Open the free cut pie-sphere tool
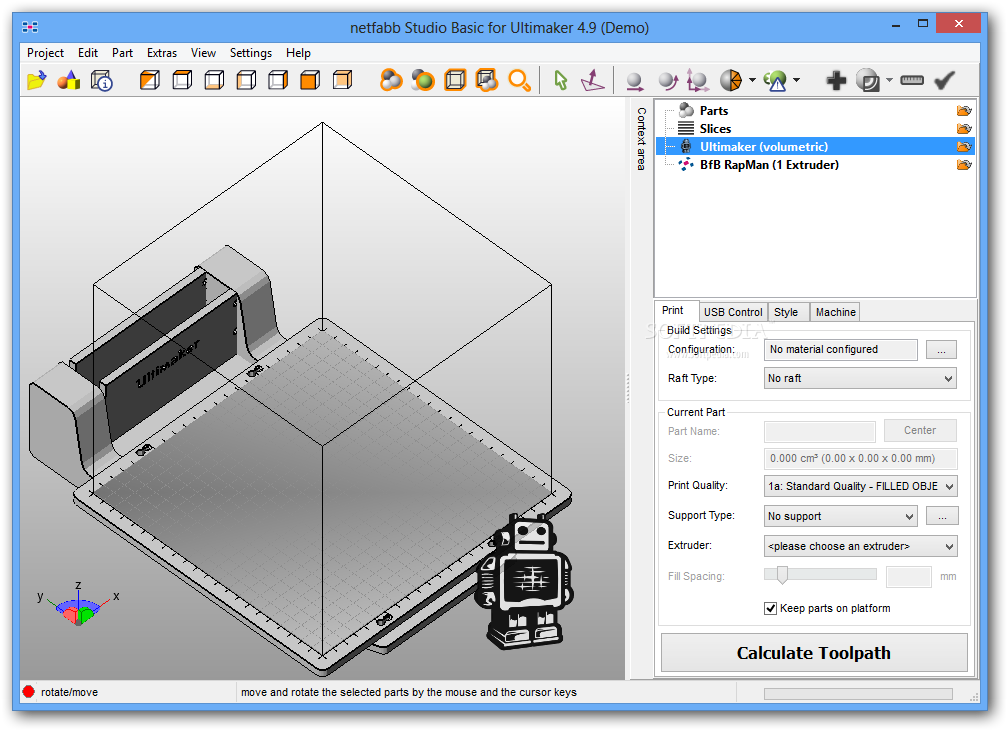The height and width of the screenshot is (731, 1008). (x=731, y=80)
